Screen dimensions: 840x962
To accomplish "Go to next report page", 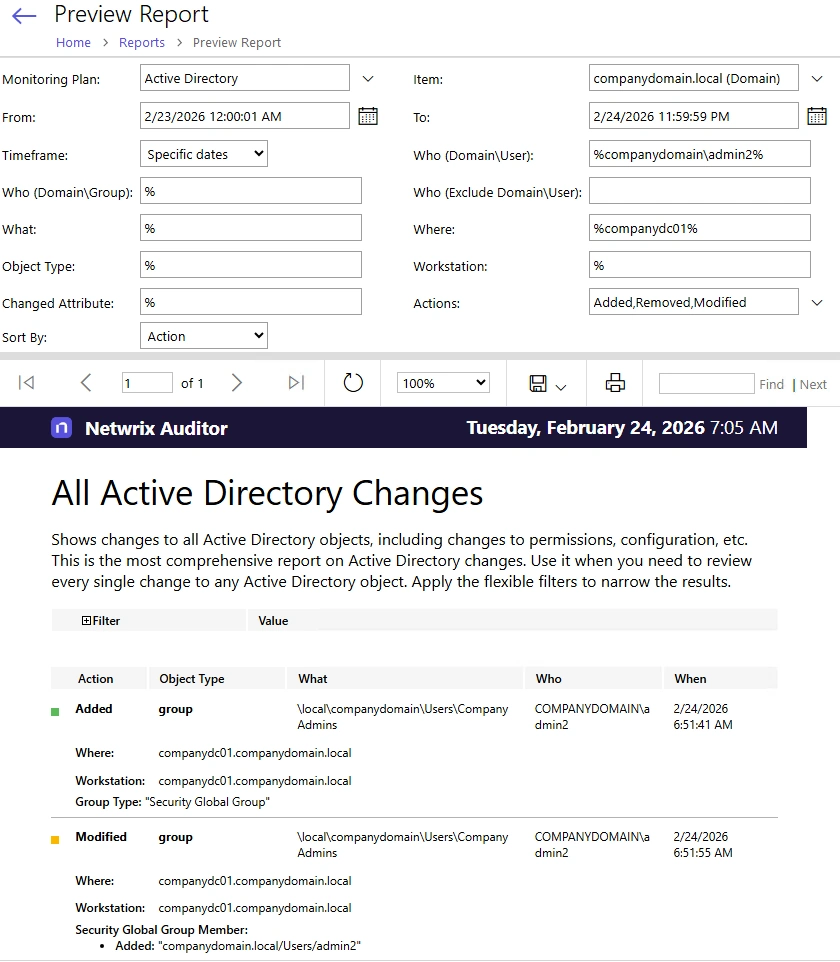I will [237, 383].
